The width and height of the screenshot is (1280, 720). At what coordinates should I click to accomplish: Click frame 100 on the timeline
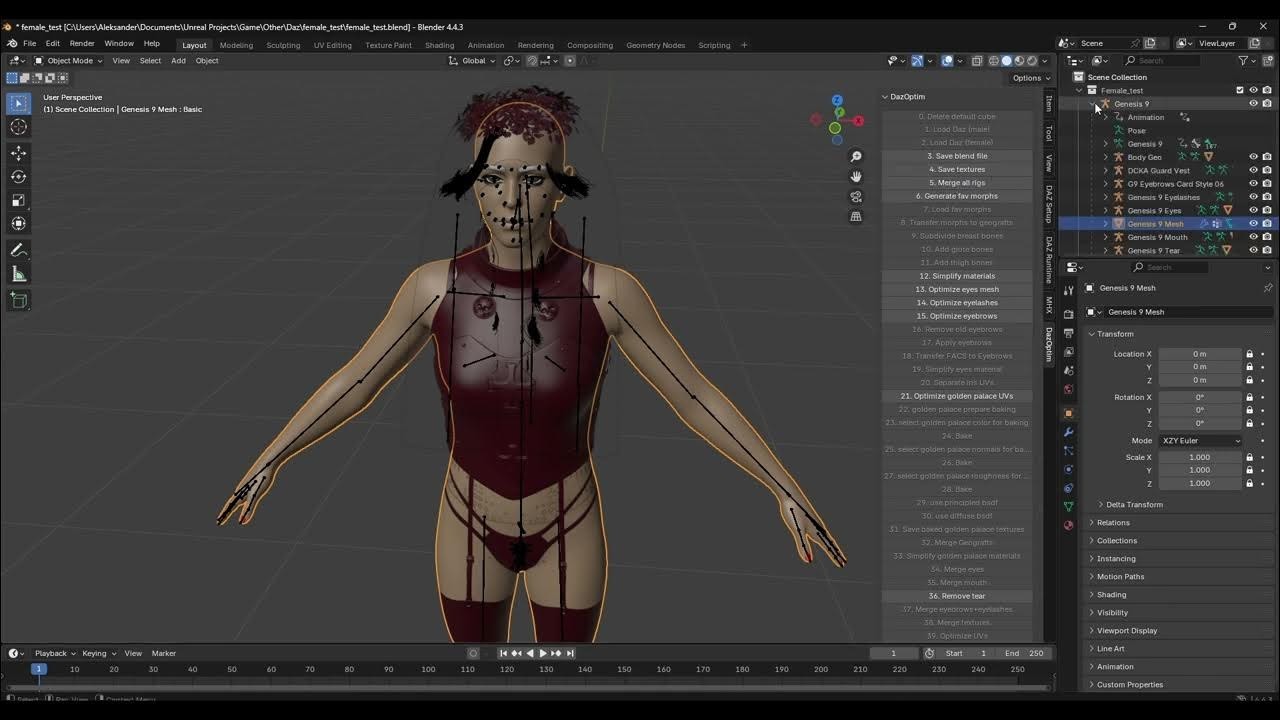pos(428,669)
